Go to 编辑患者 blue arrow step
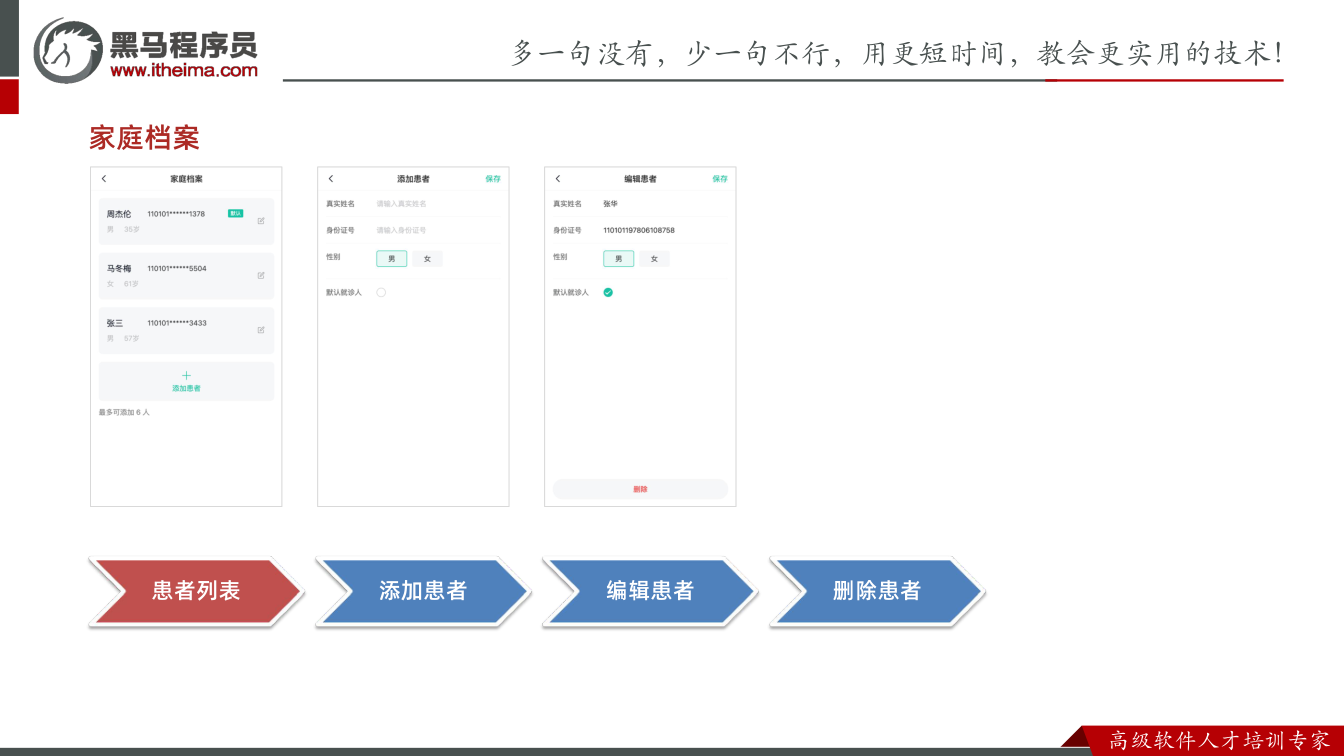 click(x=650, y=591)
